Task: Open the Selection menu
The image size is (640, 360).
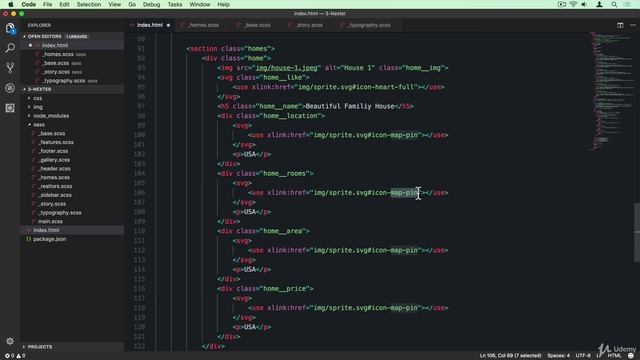Action: coord(89,4)
